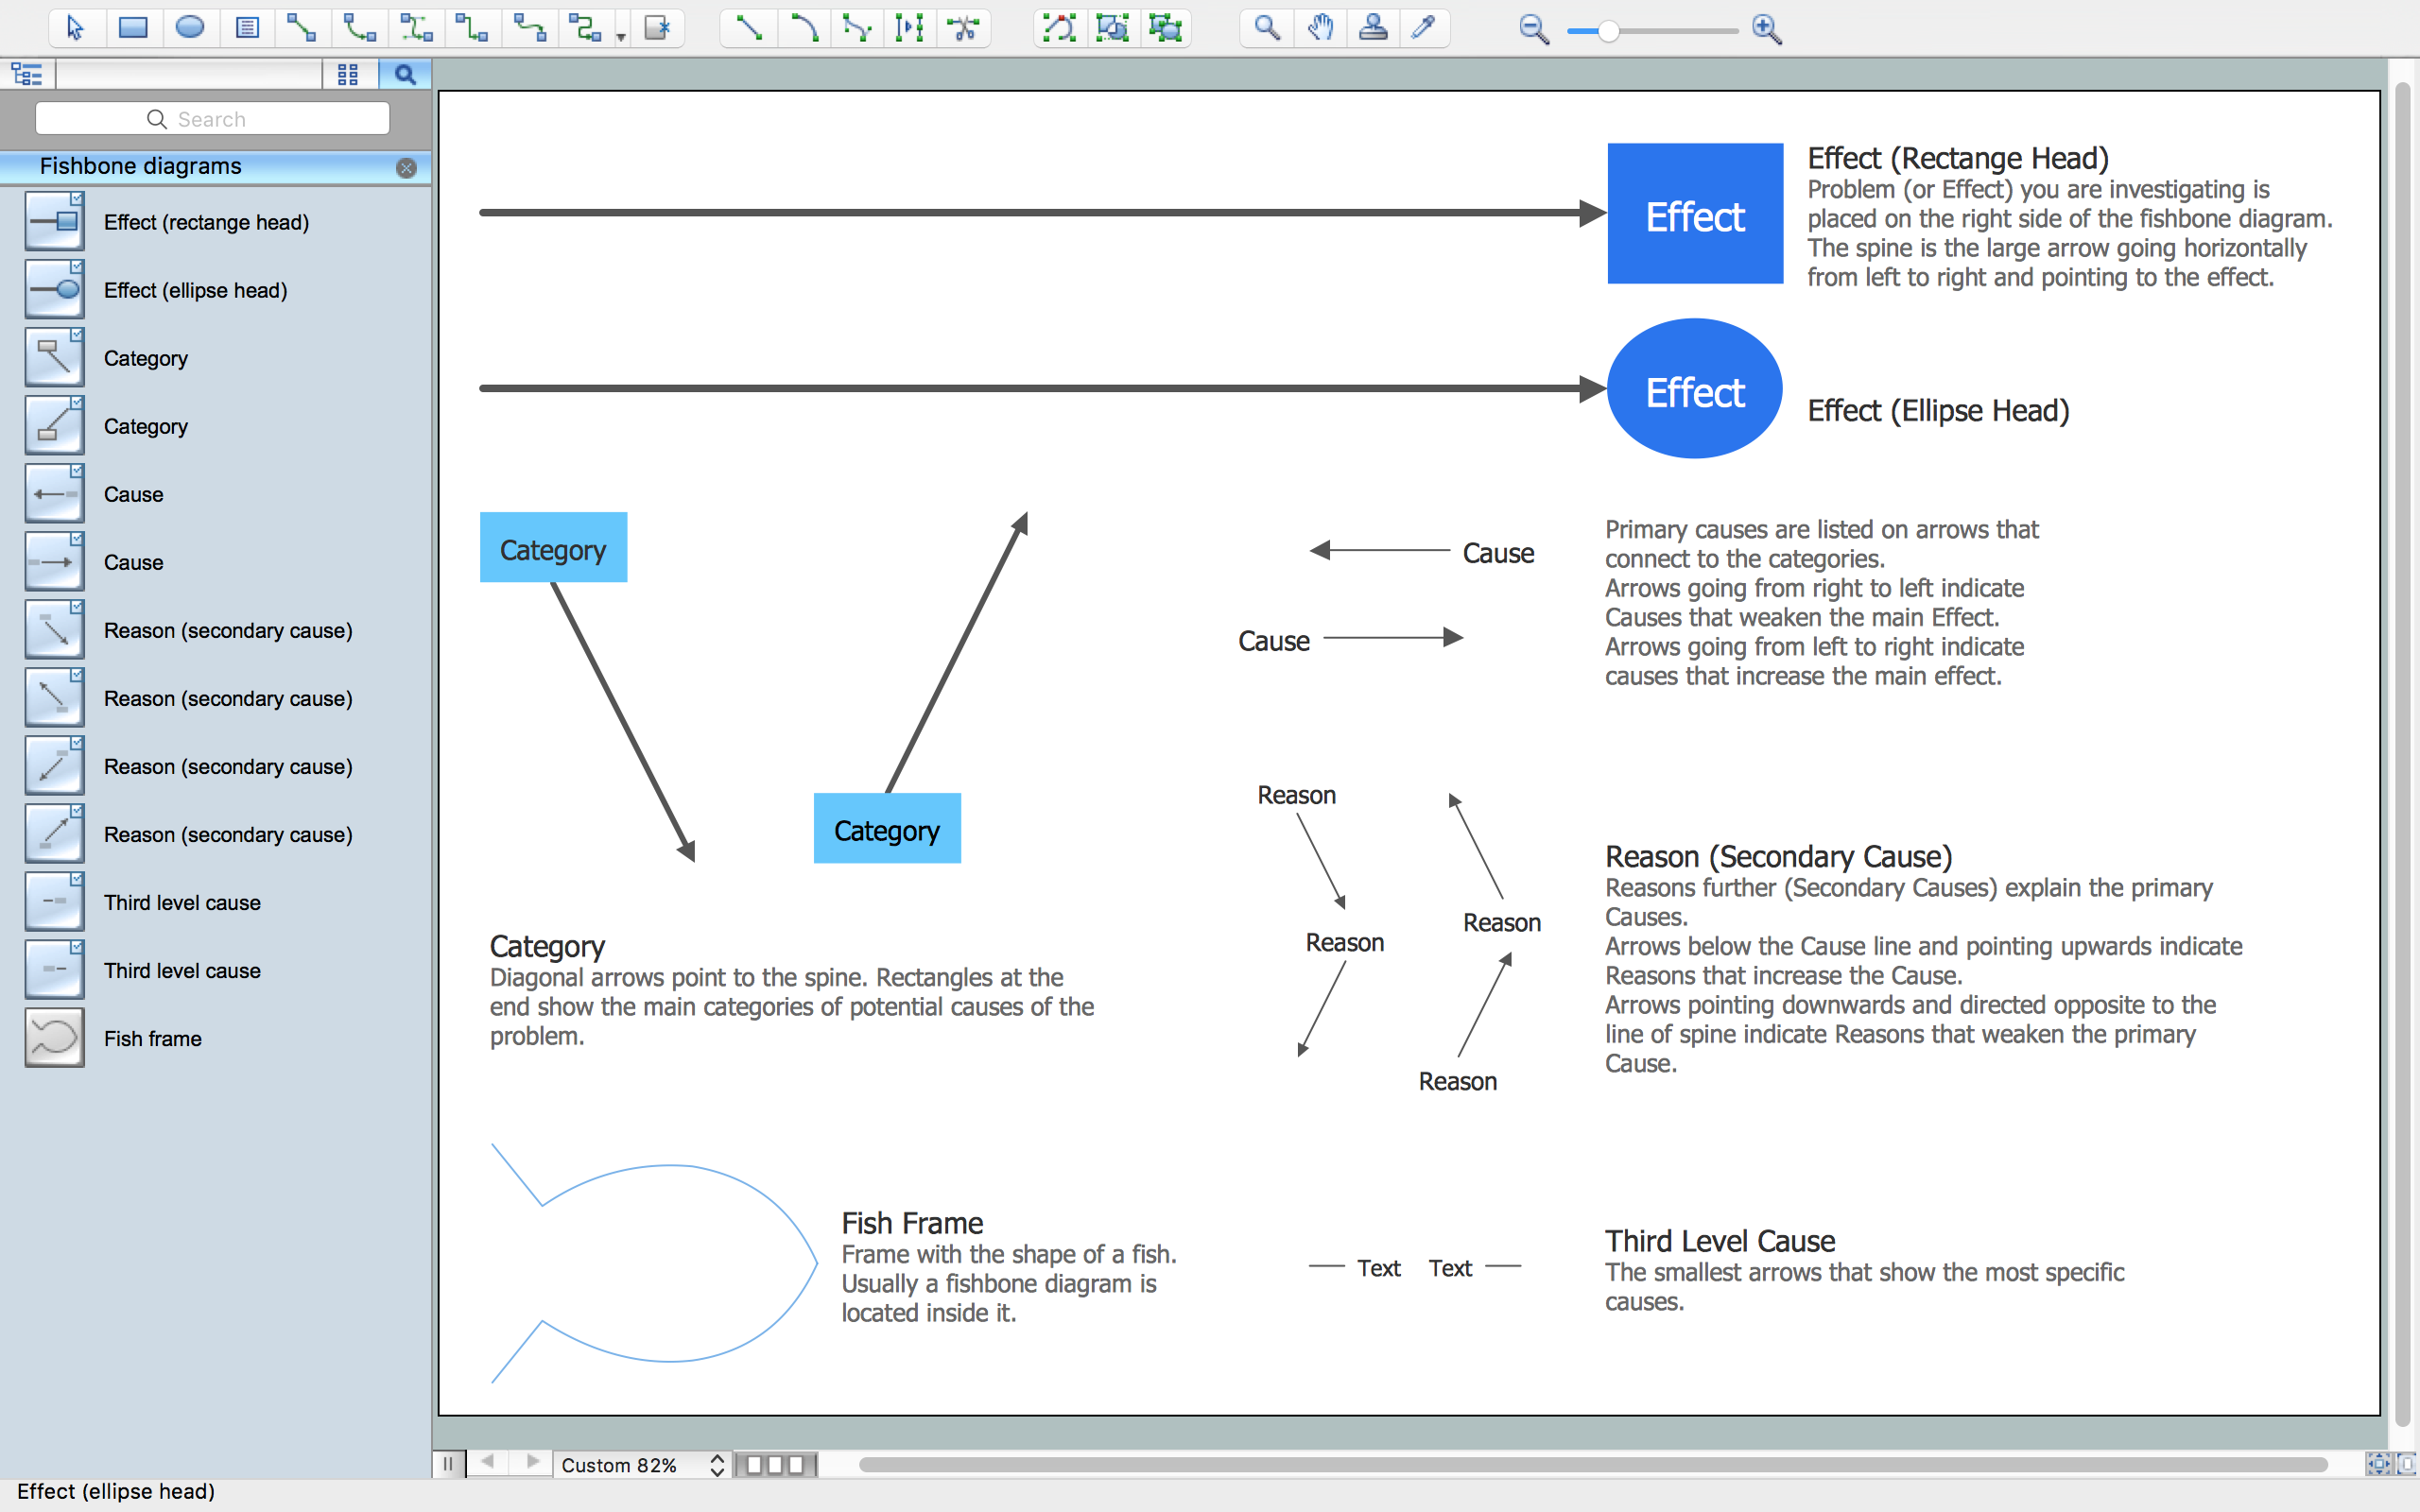
Task: Click the zoom out magnifier icon
Action: click(1533, 30)
